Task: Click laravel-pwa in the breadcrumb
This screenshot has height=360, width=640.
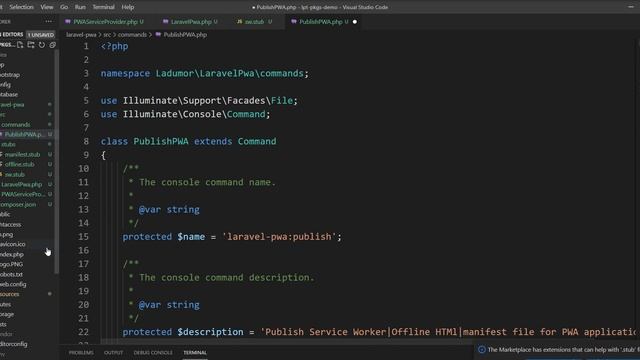Action: coord(81,35)
